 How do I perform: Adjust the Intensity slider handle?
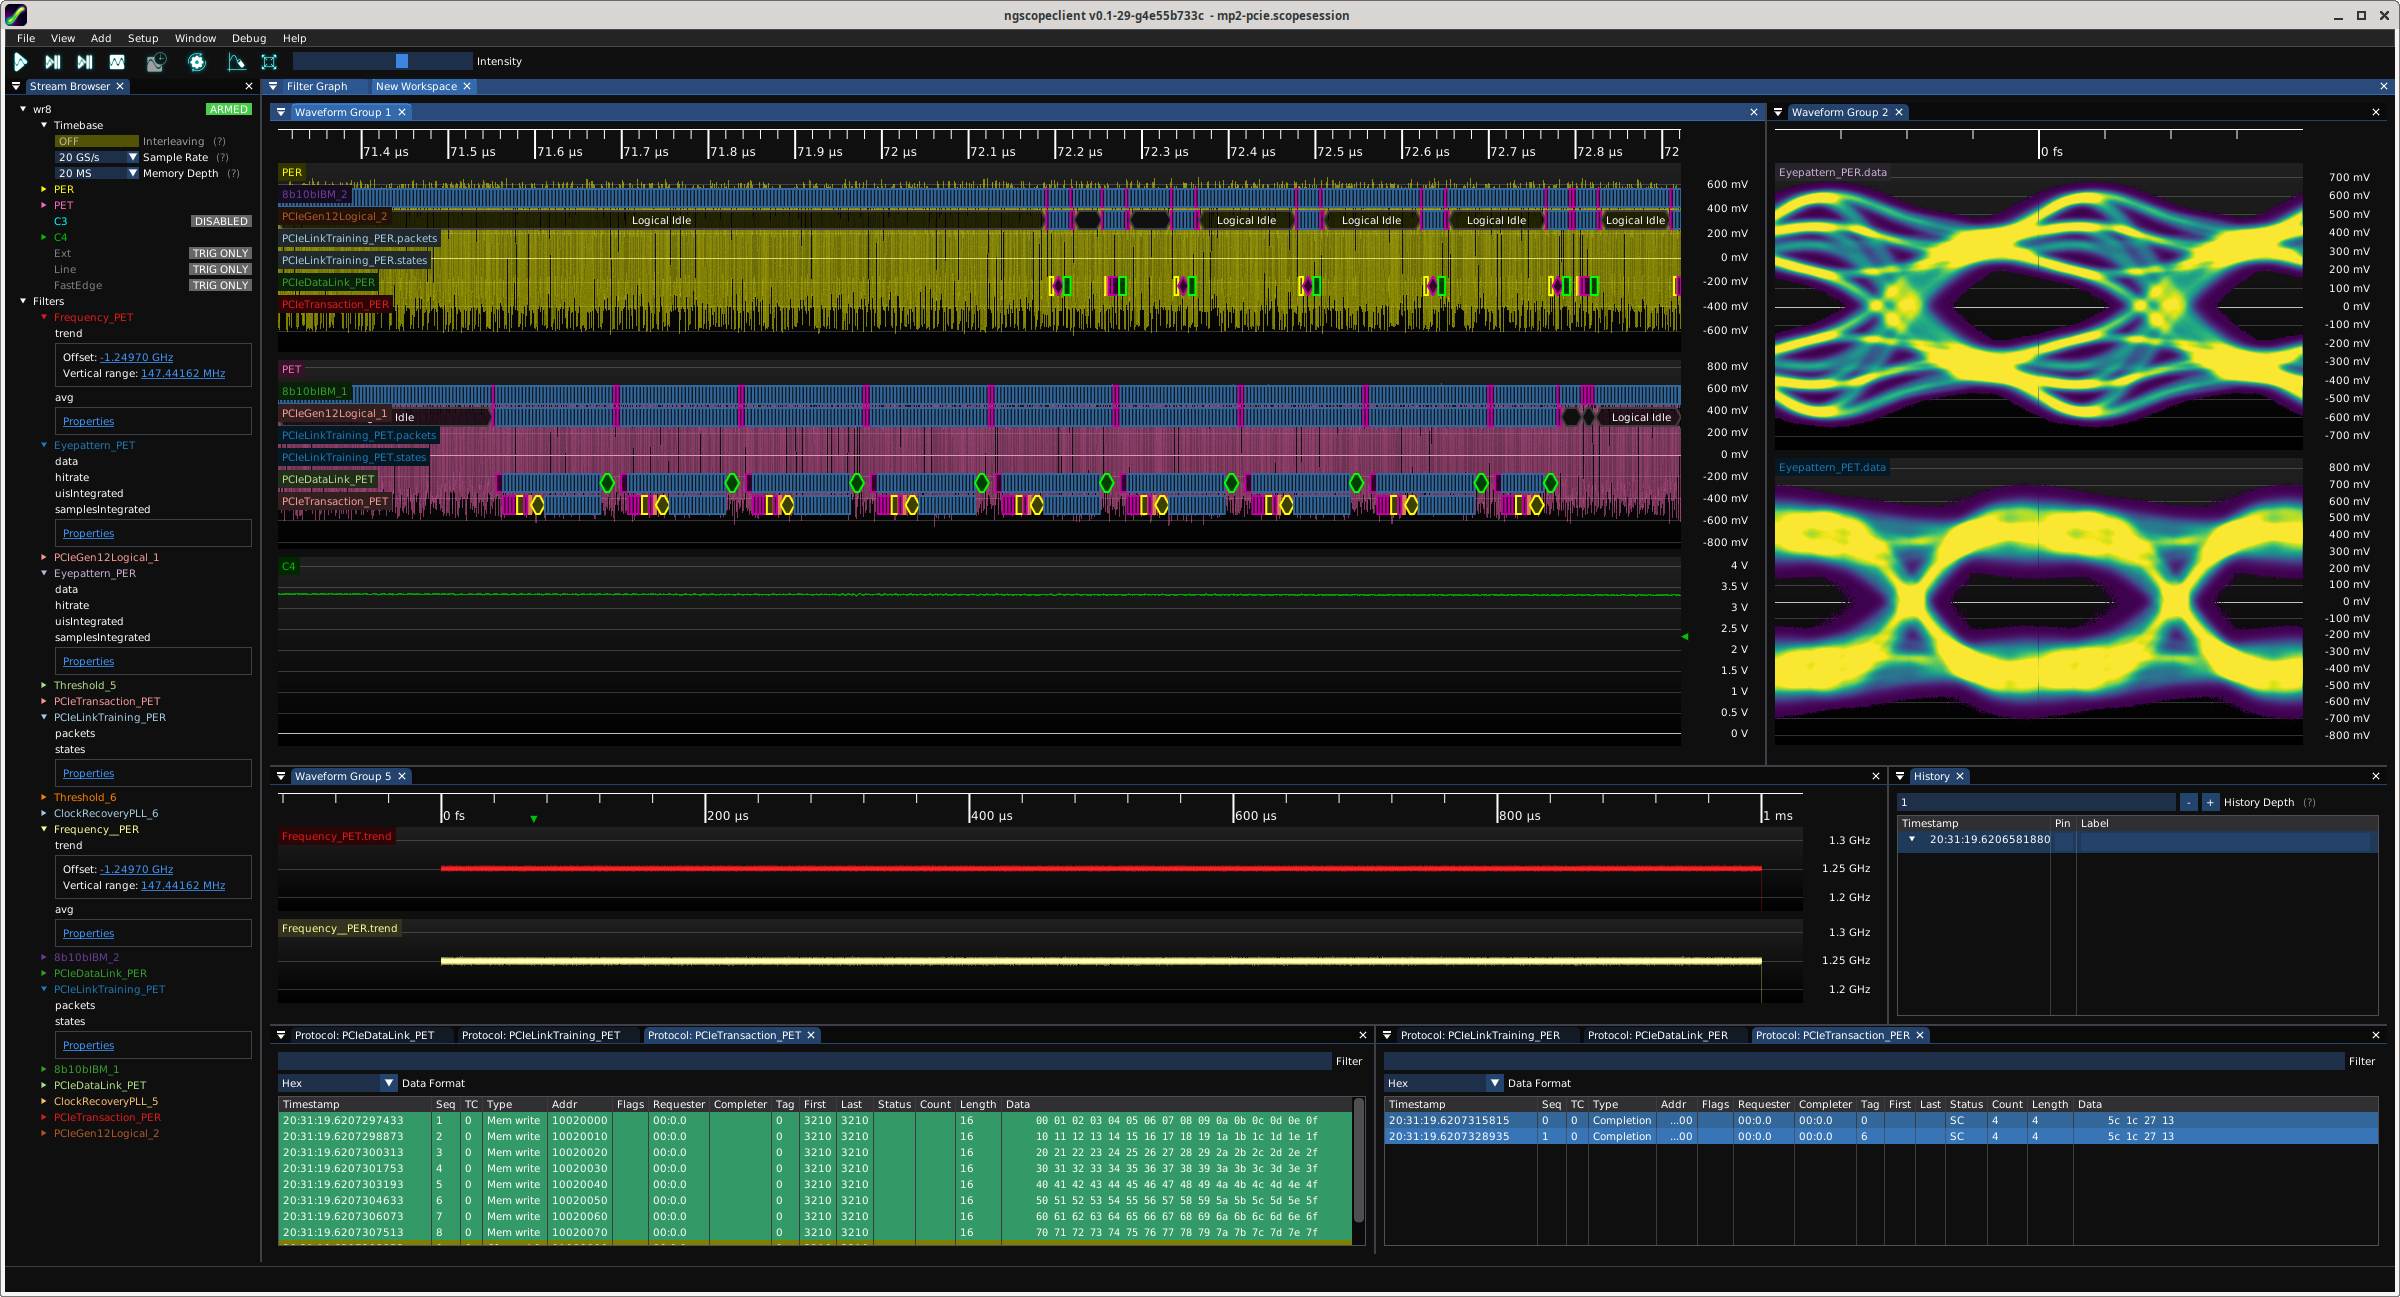click(x=402, y=61)
